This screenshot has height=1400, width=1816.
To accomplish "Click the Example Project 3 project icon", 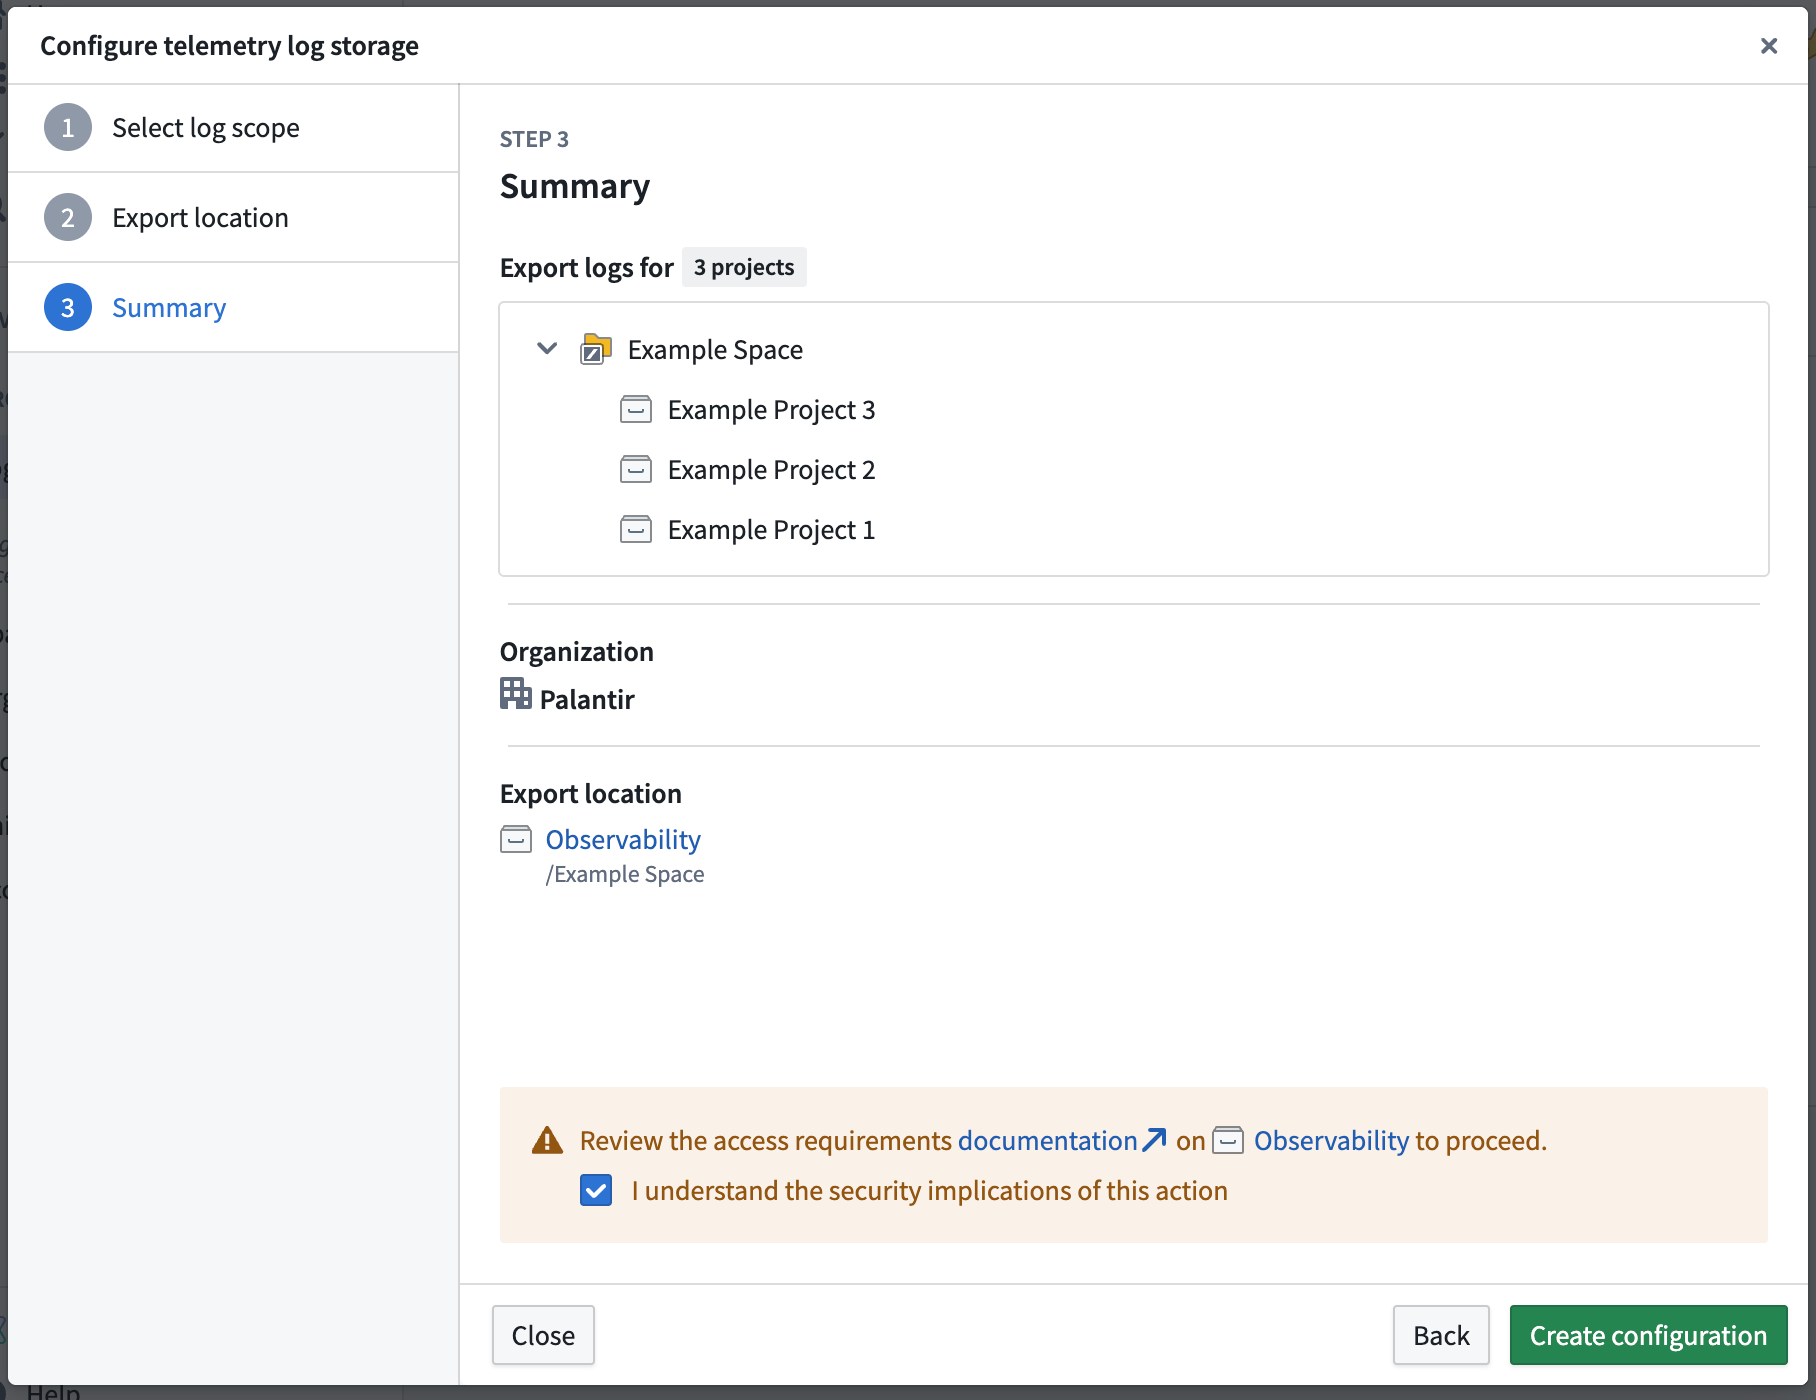I will 636,410.
